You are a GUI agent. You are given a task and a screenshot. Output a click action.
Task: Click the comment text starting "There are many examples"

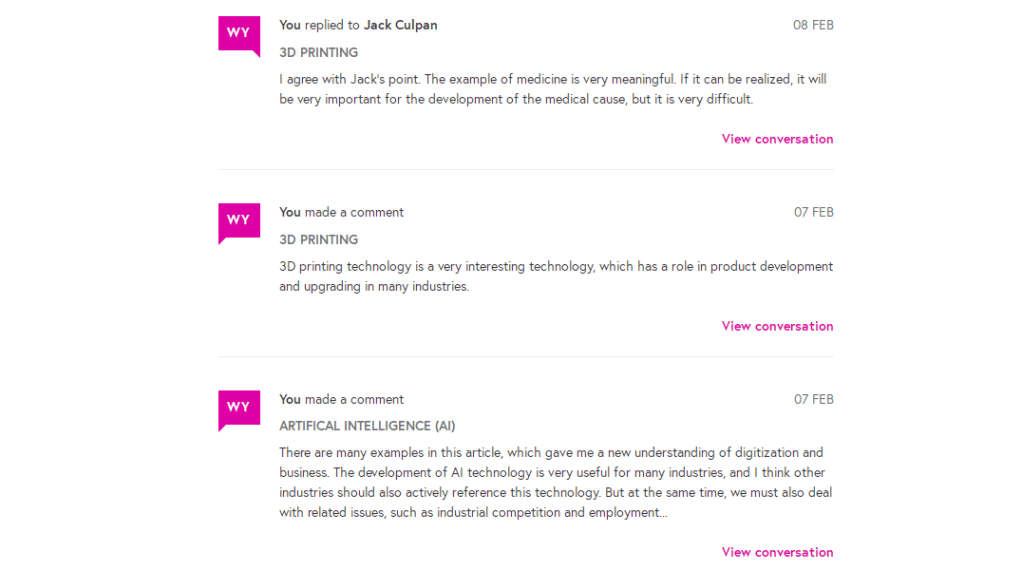tap(555, 482)
